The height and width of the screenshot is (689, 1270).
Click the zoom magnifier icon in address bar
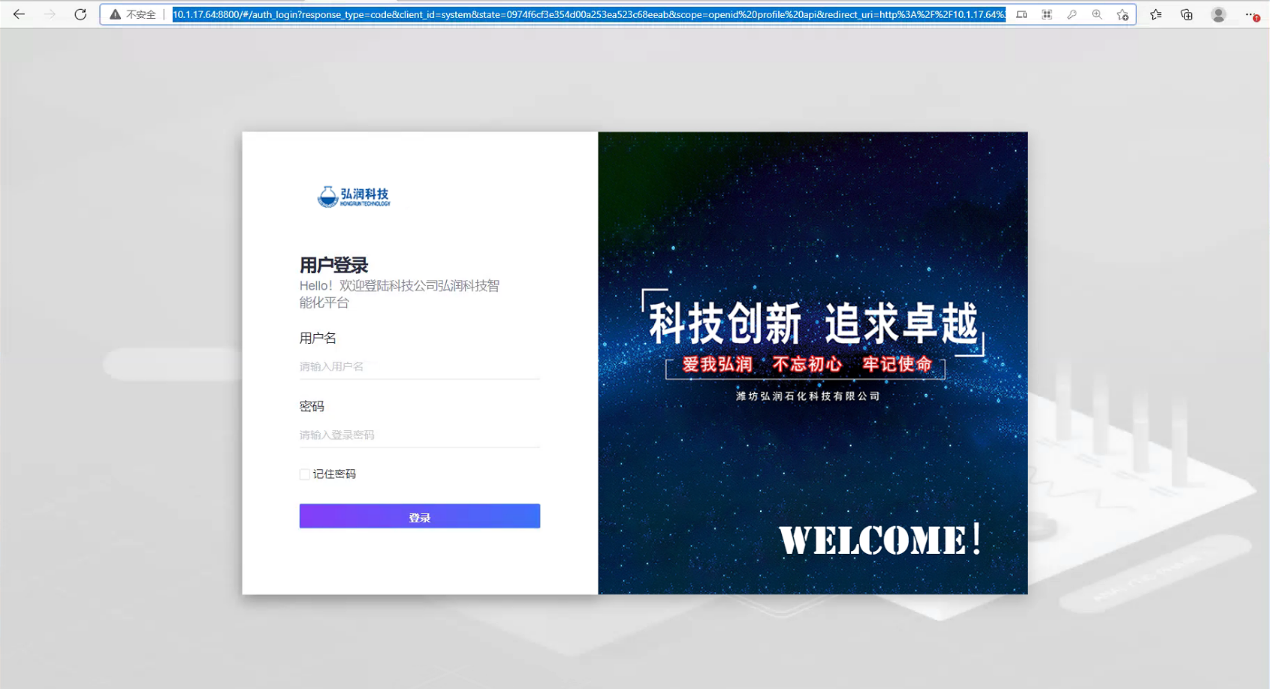[x=1097, y=15]
